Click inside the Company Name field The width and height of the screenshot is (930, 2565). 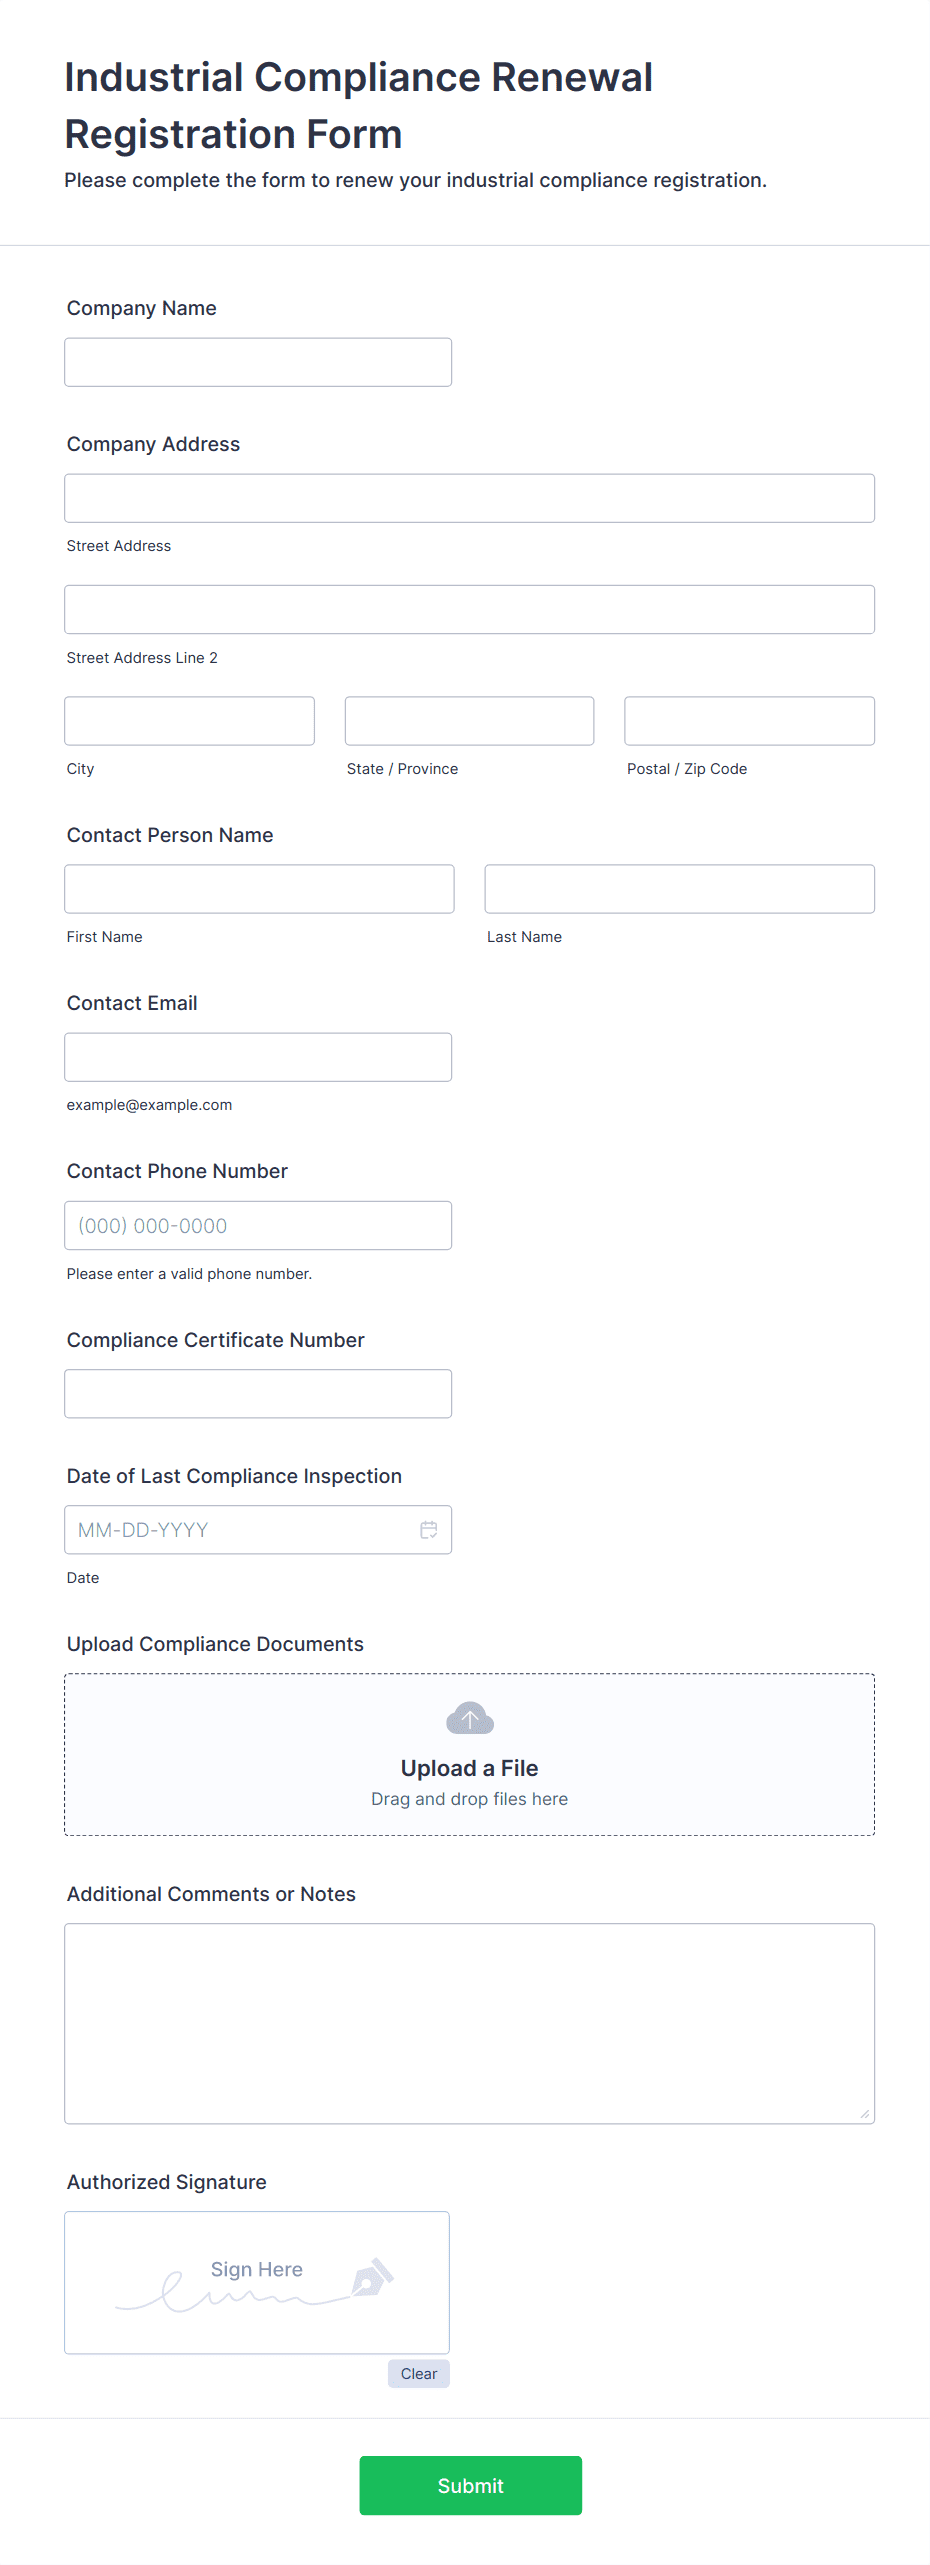[x=257, y=361]
